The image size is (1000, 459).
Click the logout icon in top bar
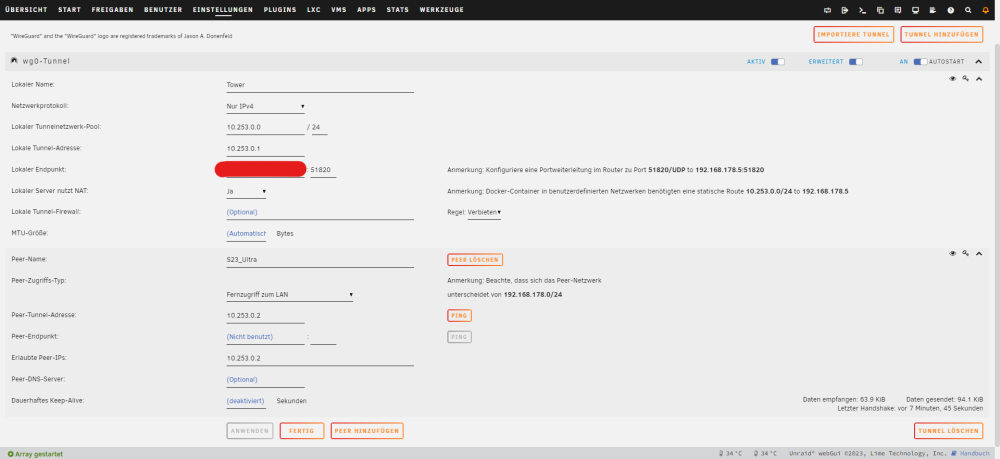coord(845,10)
